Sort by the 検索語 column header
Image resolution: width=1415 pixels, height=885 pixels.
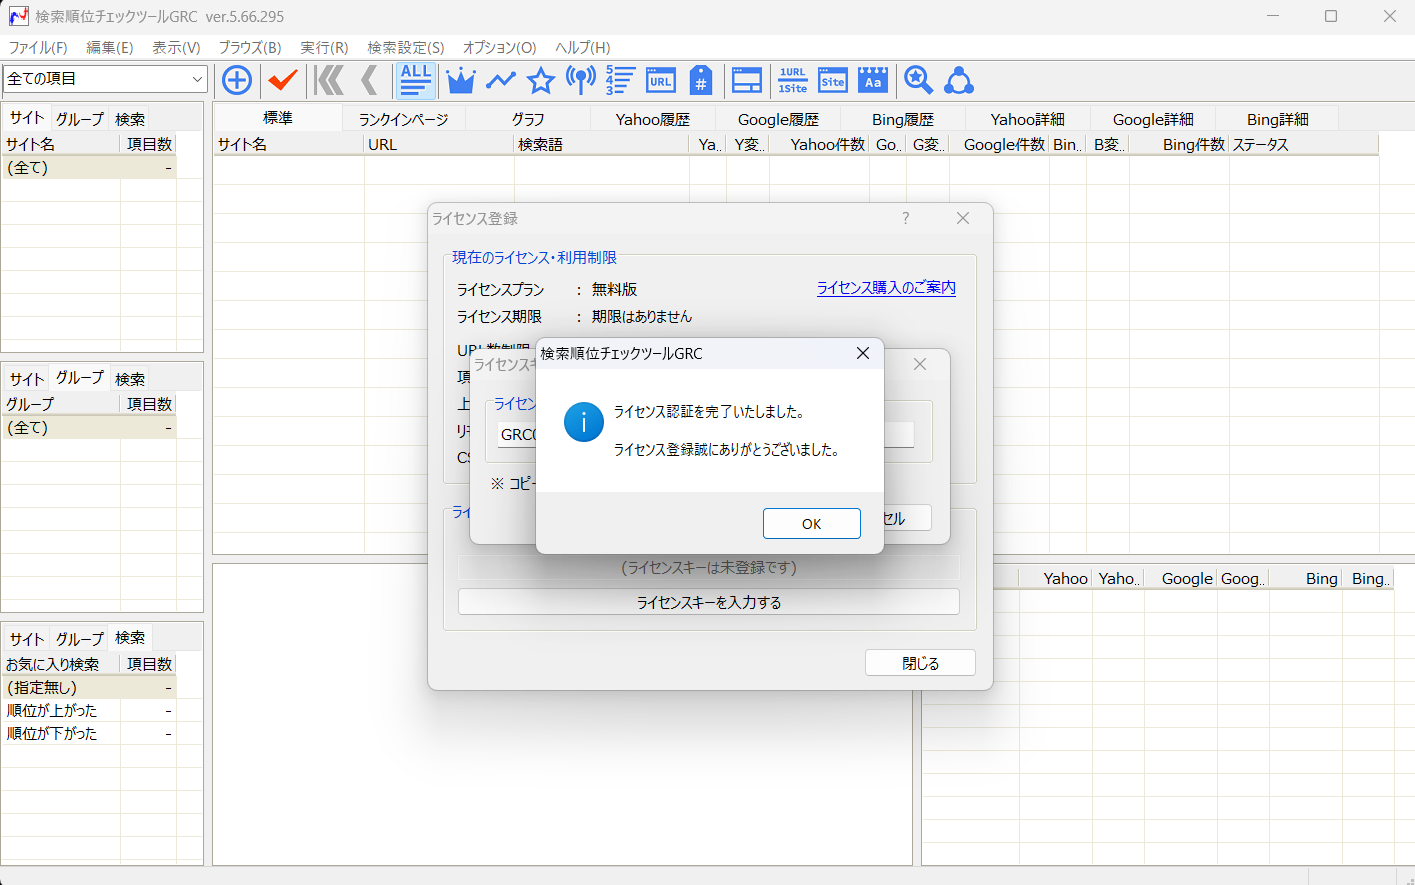click(601, 144)
